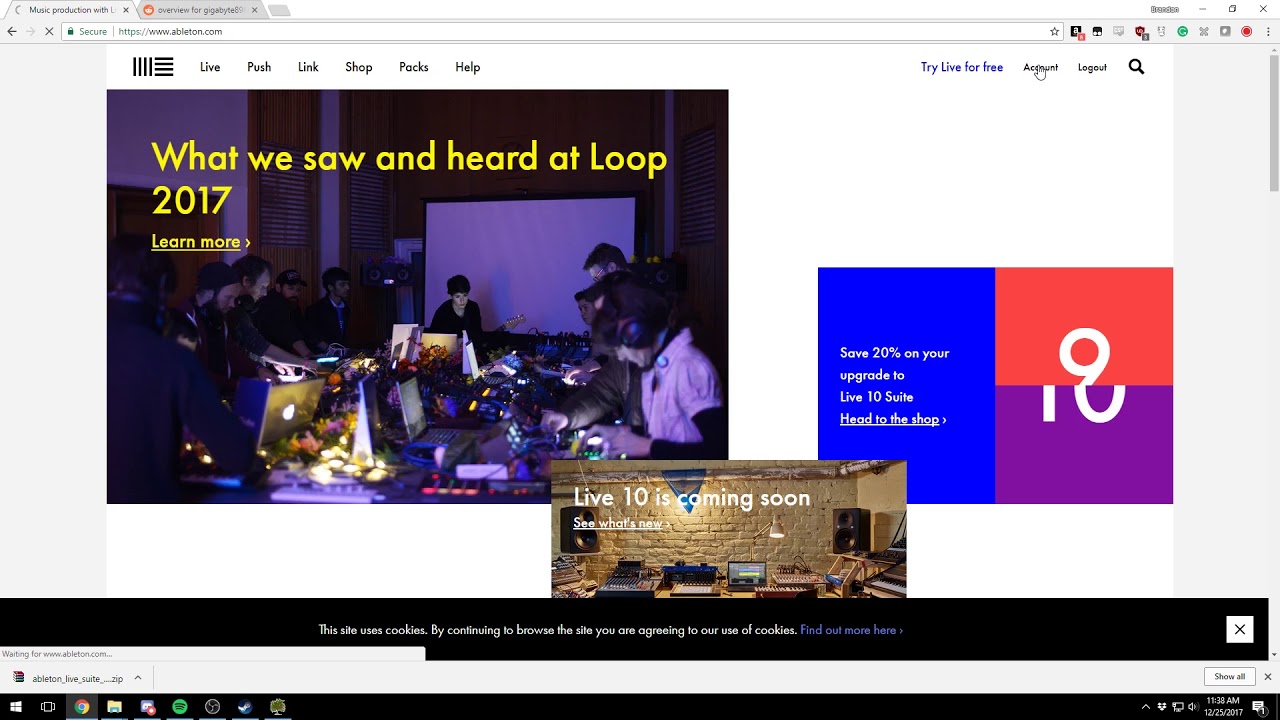Click the gray shield extension icon

click(1225, 32)
